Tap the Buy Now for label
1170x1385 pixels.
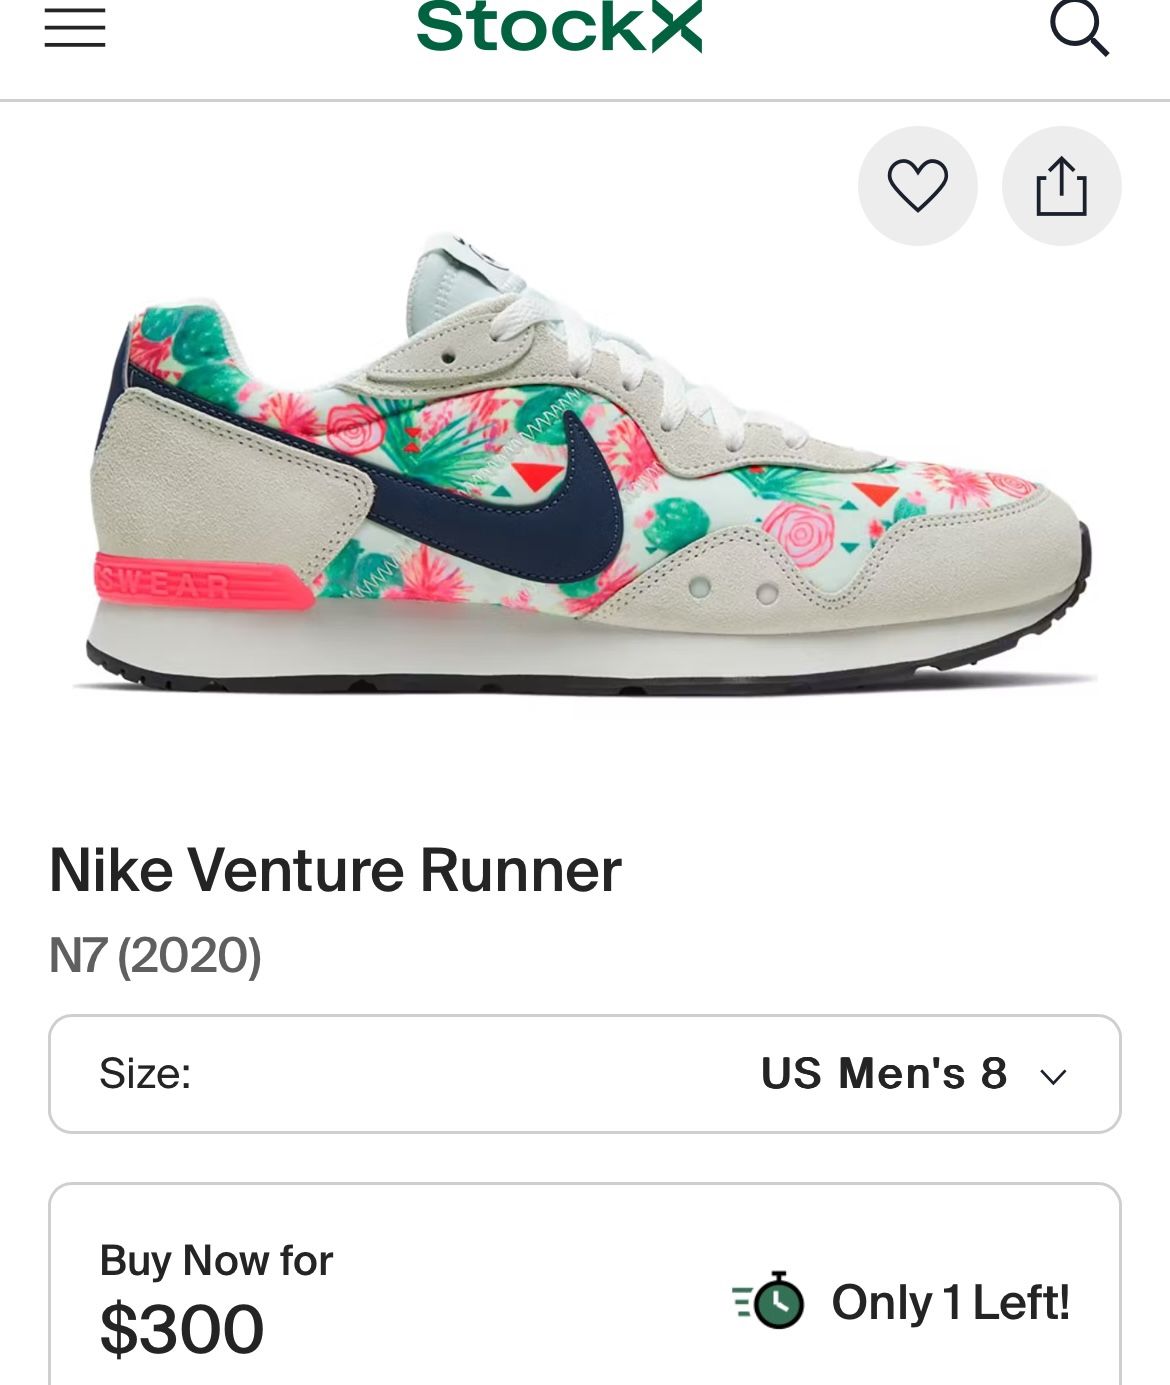click(x=216, y=1261)
